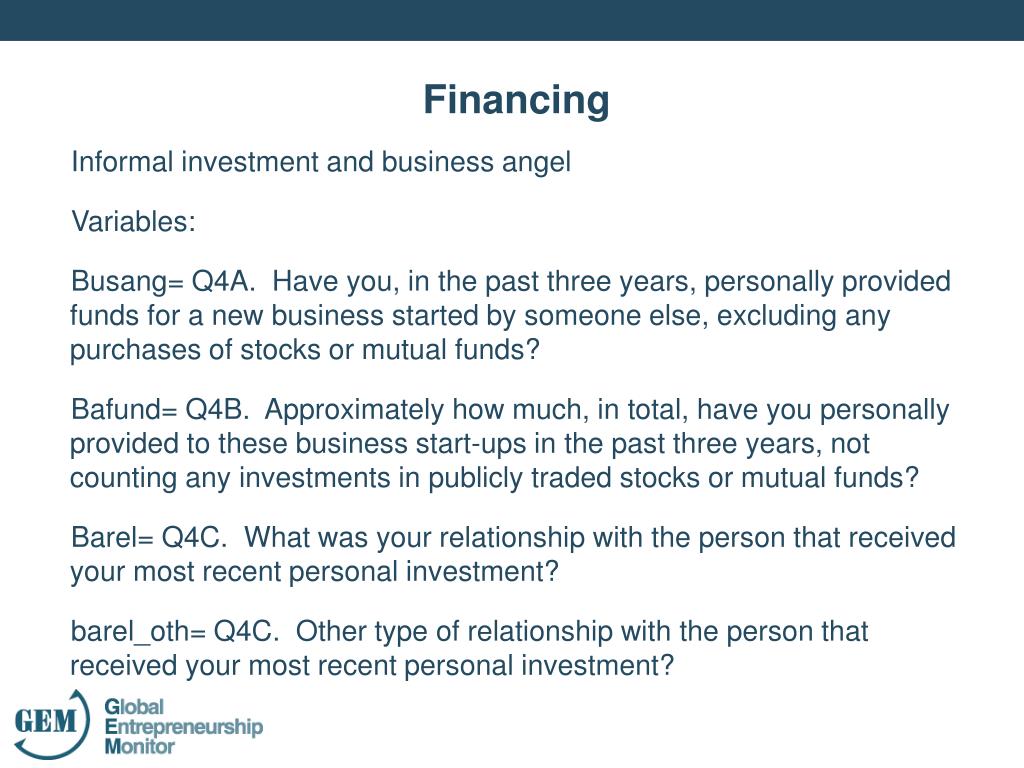
Task: Click the word 'Global' beside the logo
Action: click(135, 708)
